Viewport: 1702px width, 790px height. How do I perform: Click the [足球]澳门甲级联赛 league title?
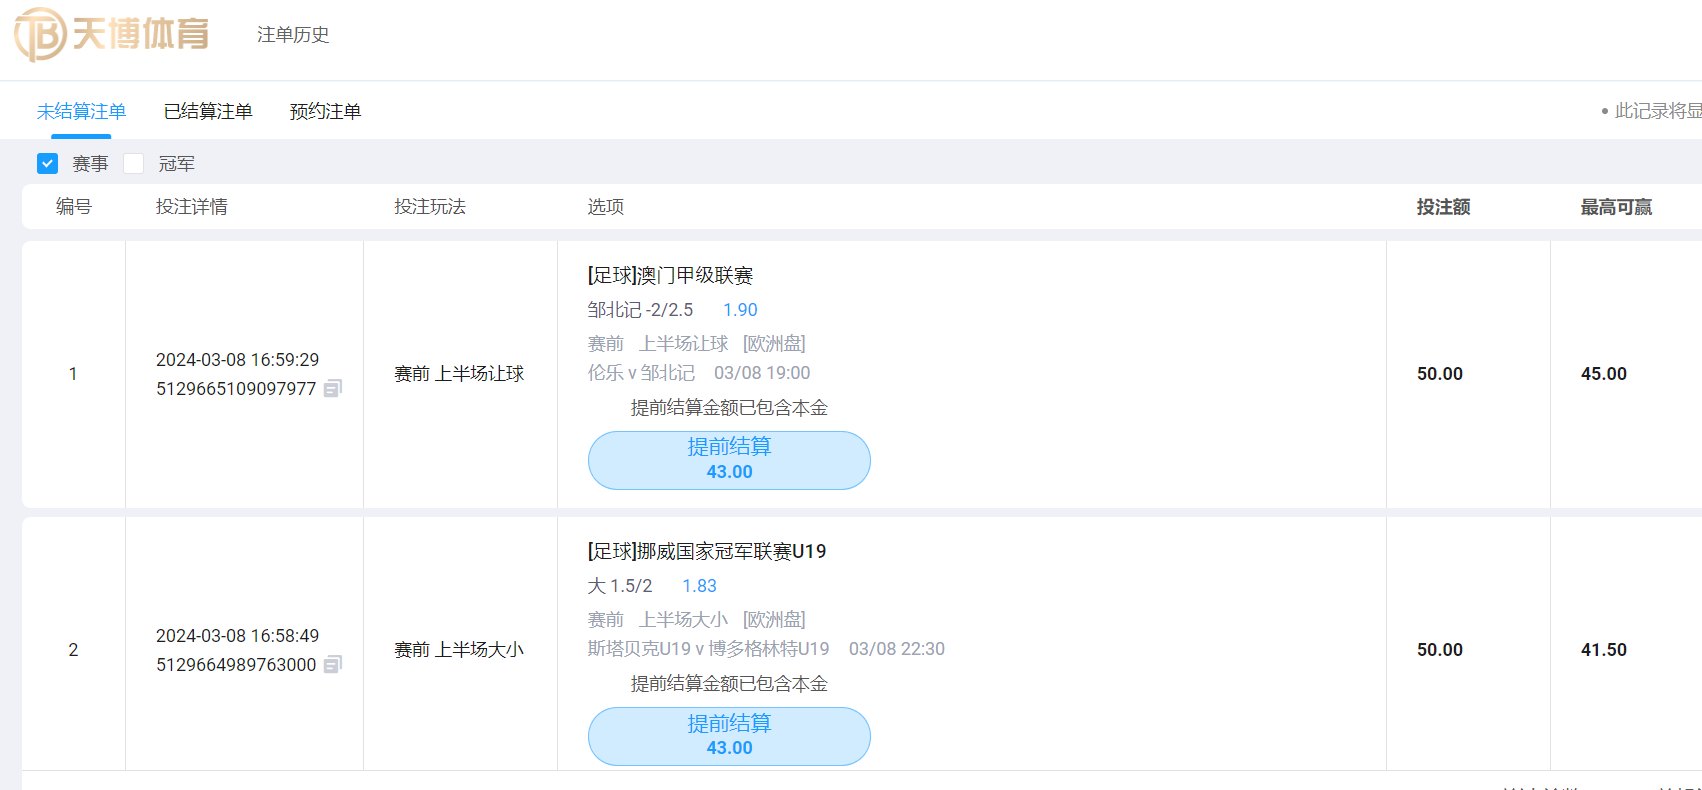(x=670, y=275)
